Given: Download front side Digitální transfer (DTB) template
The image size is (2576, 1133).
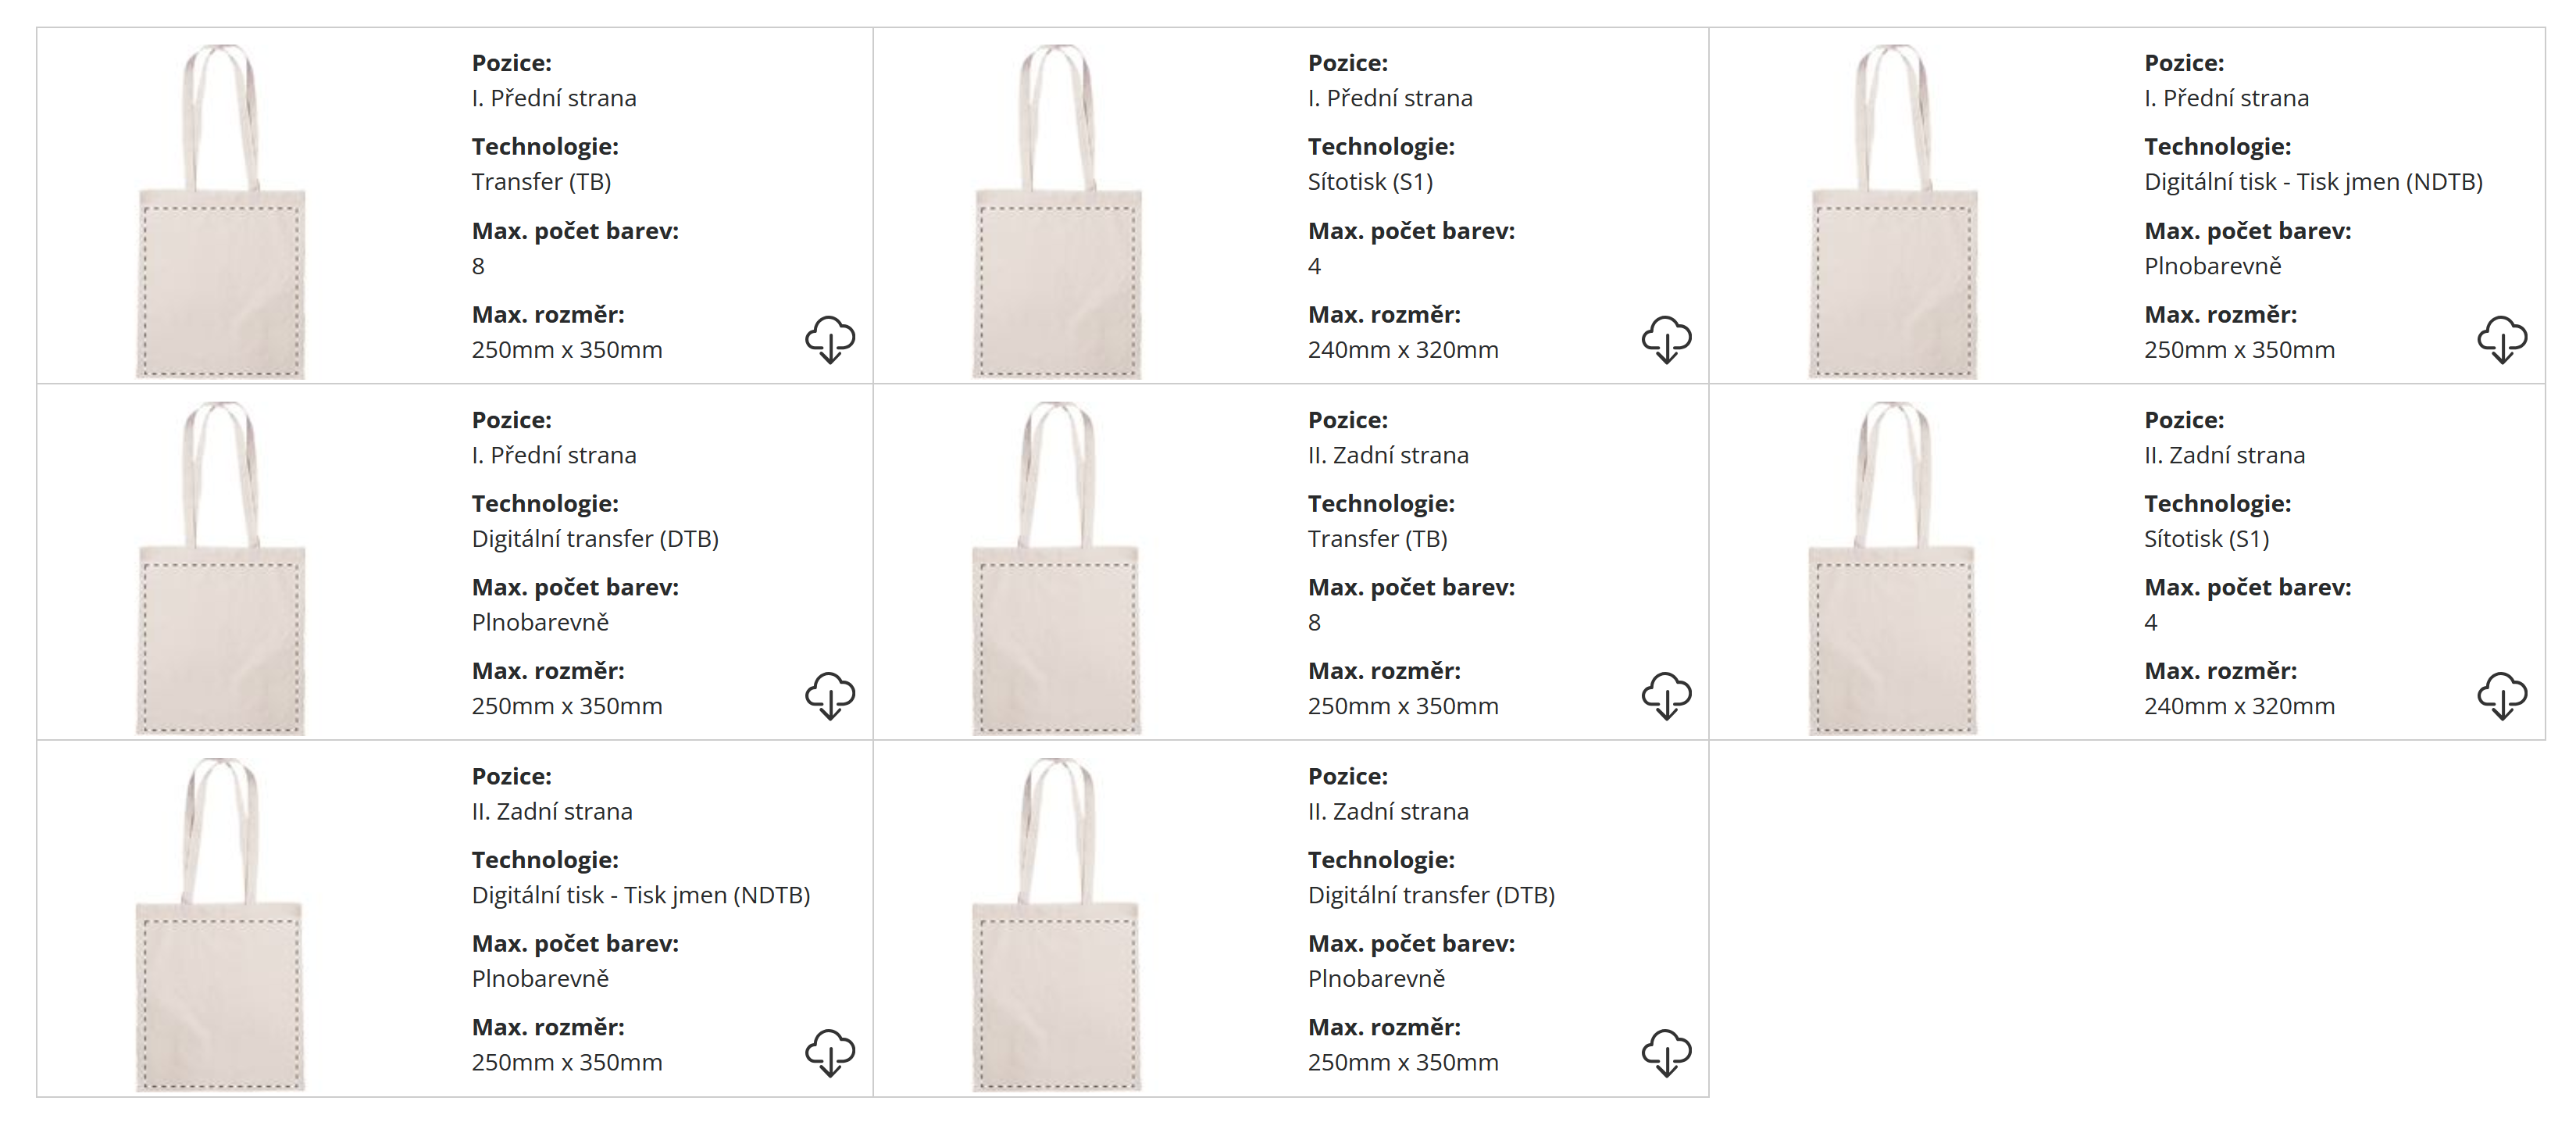Looking at the screenshot, I should pos(830,696).
